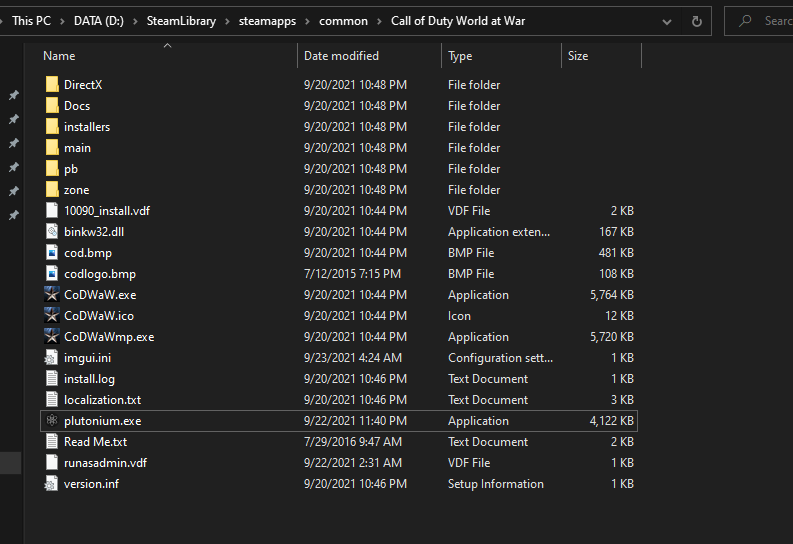Click the Type column header
Image resolution: width=793 pixels, height=544 pixels.
tap(460, 56)
